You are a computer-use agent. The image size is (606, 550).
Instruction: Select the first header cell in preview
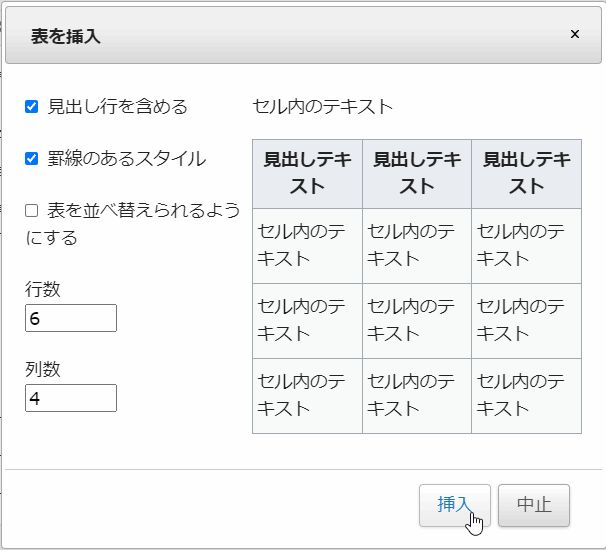(x=307, y=173)
